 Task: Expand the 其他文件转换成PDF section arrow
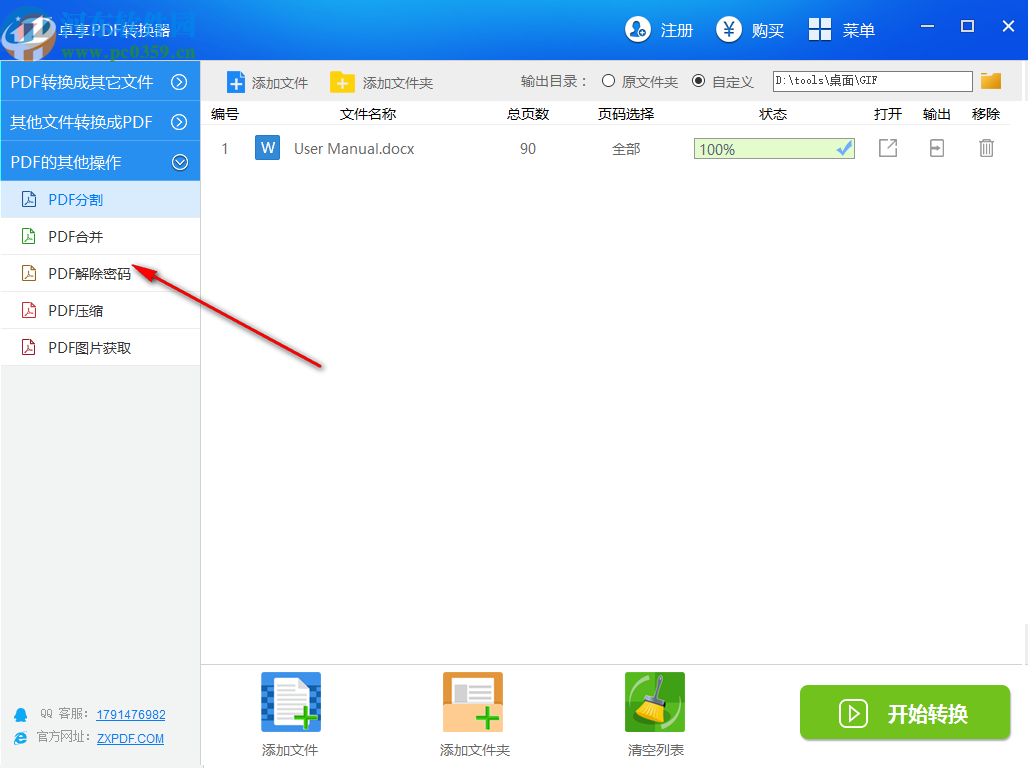tap(179, 122)
